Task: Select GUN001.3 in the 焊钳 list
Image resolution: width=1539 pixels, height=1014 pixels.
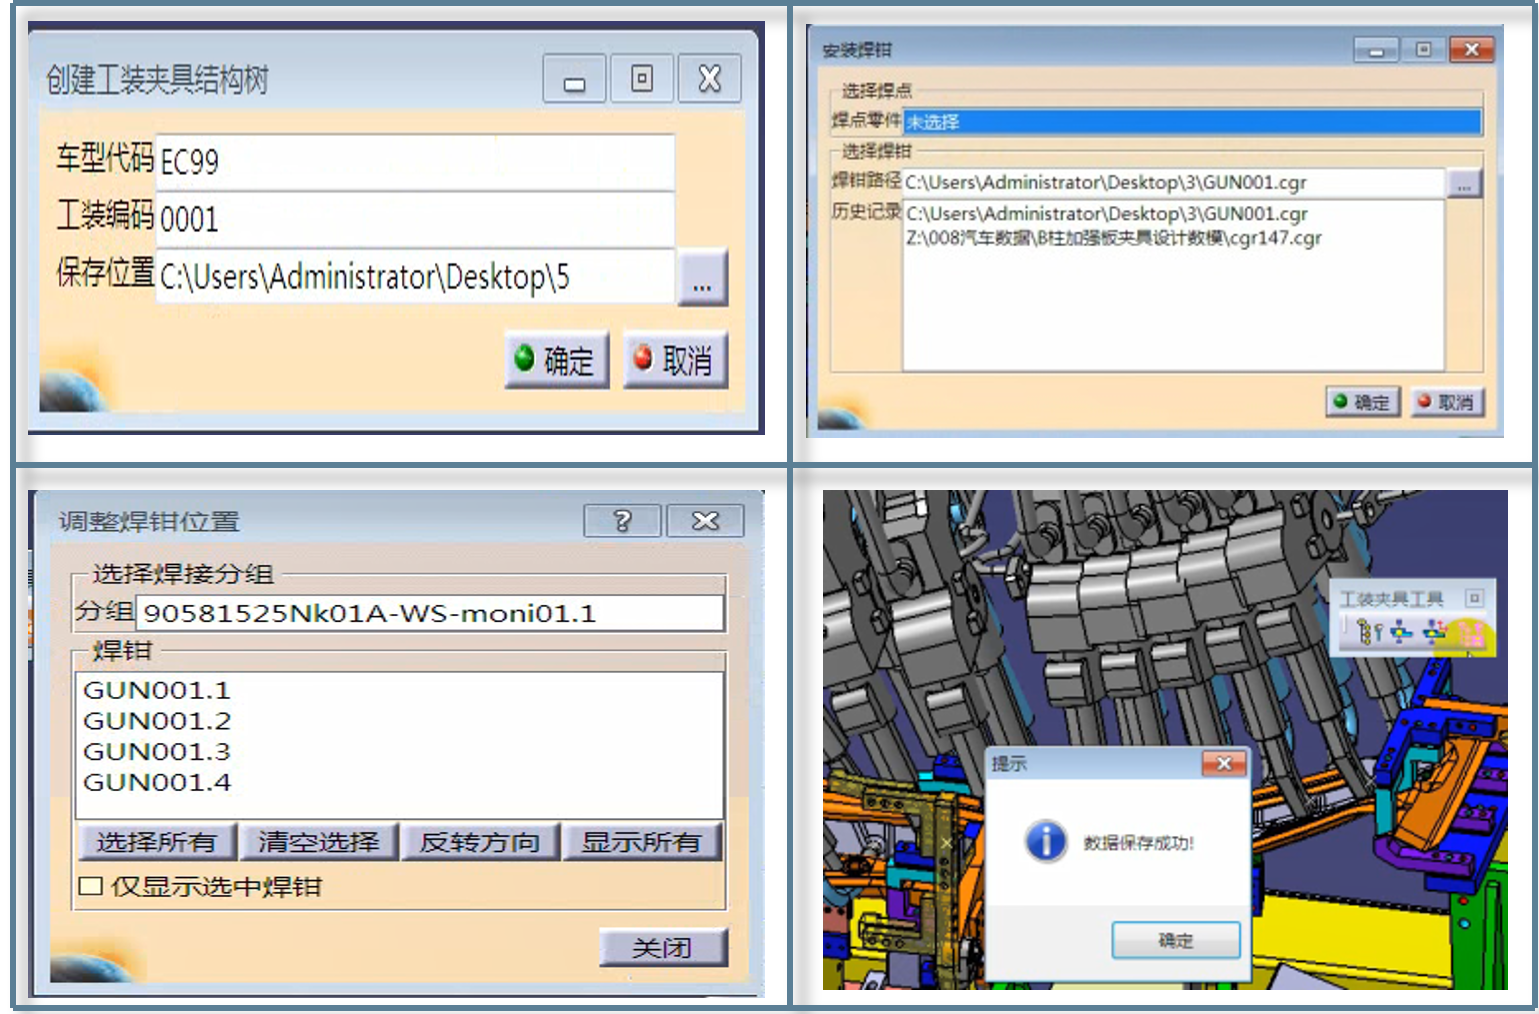Action: (157, 751)
